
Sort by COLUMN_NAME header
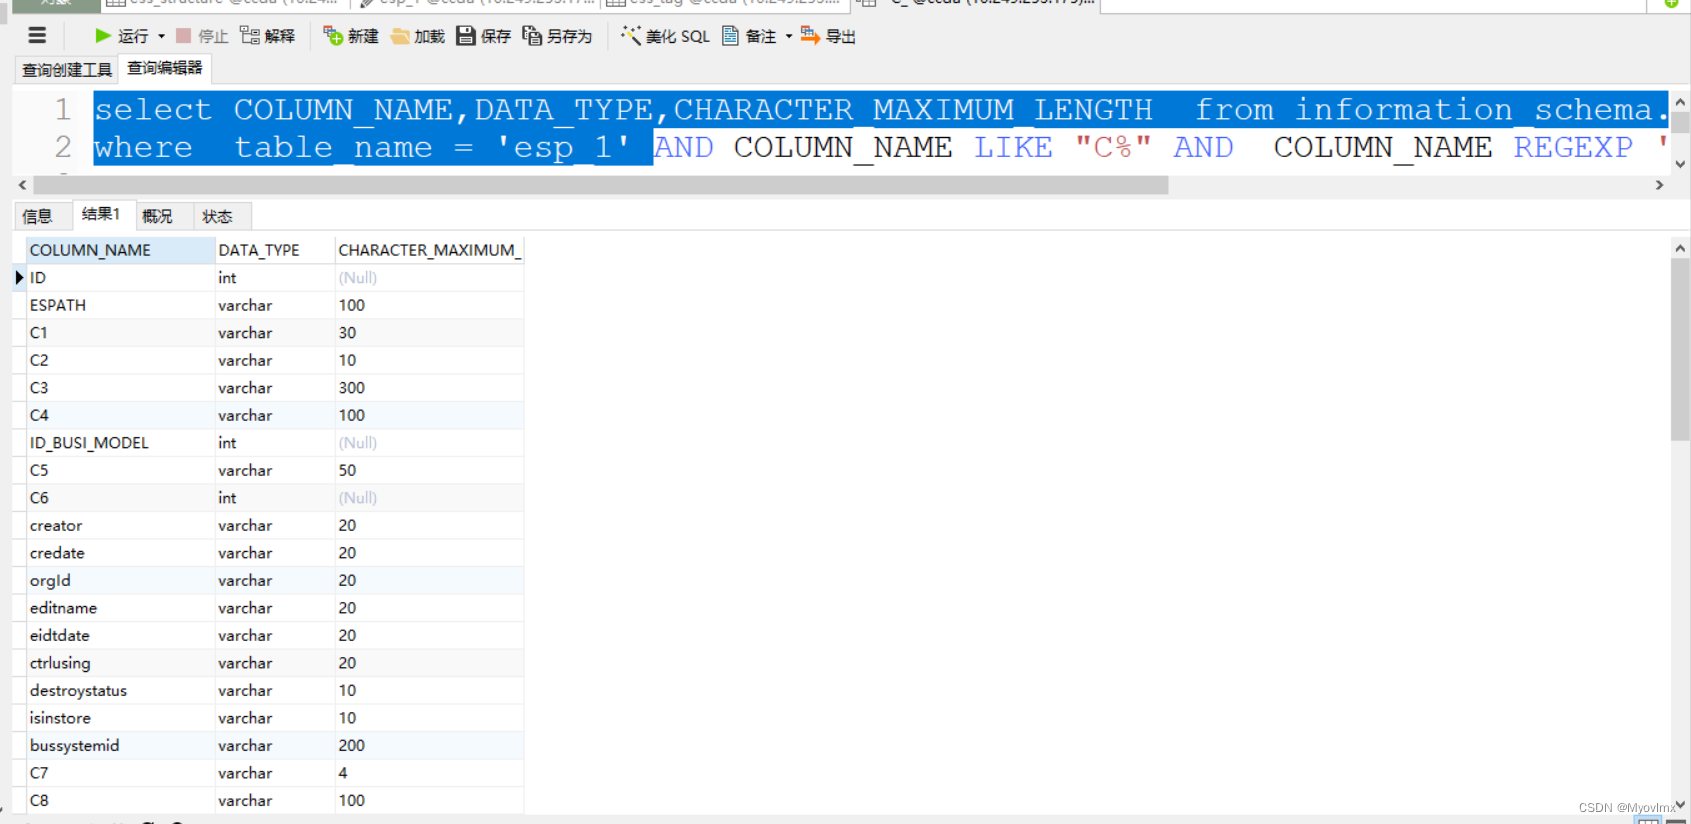tap(119, 250)
